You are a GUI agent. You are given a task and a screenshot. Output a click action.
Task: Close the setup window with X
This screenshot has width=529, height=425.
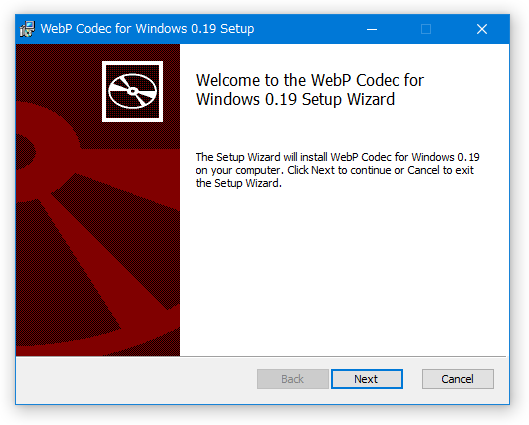(482, 29)
